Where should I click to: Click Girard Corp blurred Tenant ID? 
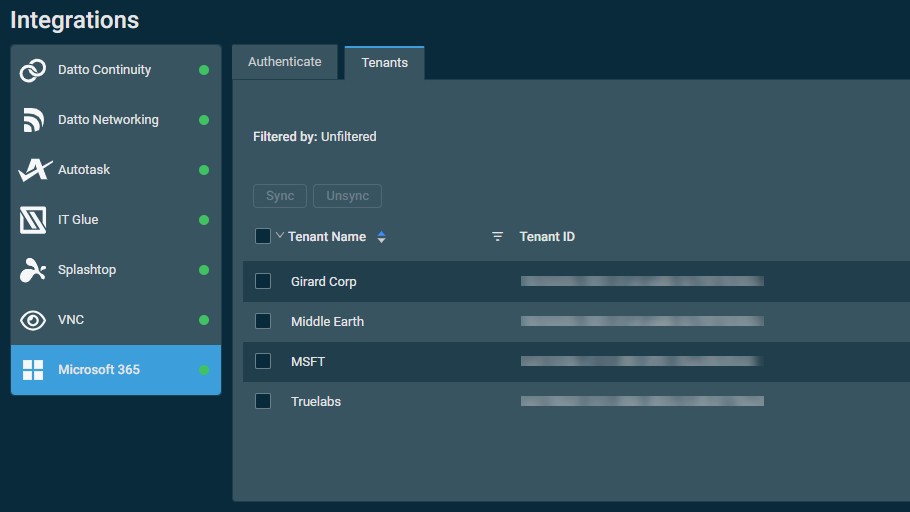tap(642, 281)
